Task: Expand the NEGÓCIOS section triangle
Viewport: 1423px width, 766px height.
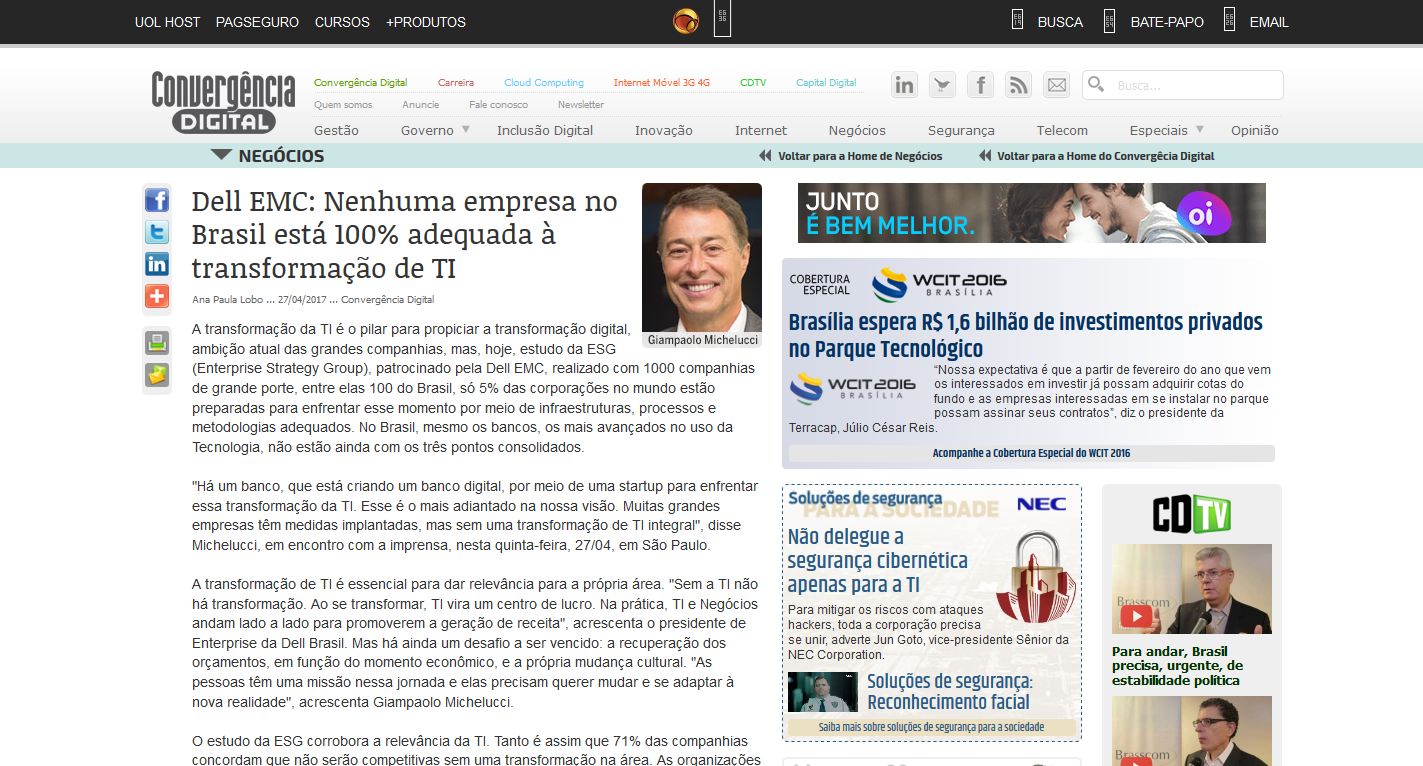Action: point(221,155)
